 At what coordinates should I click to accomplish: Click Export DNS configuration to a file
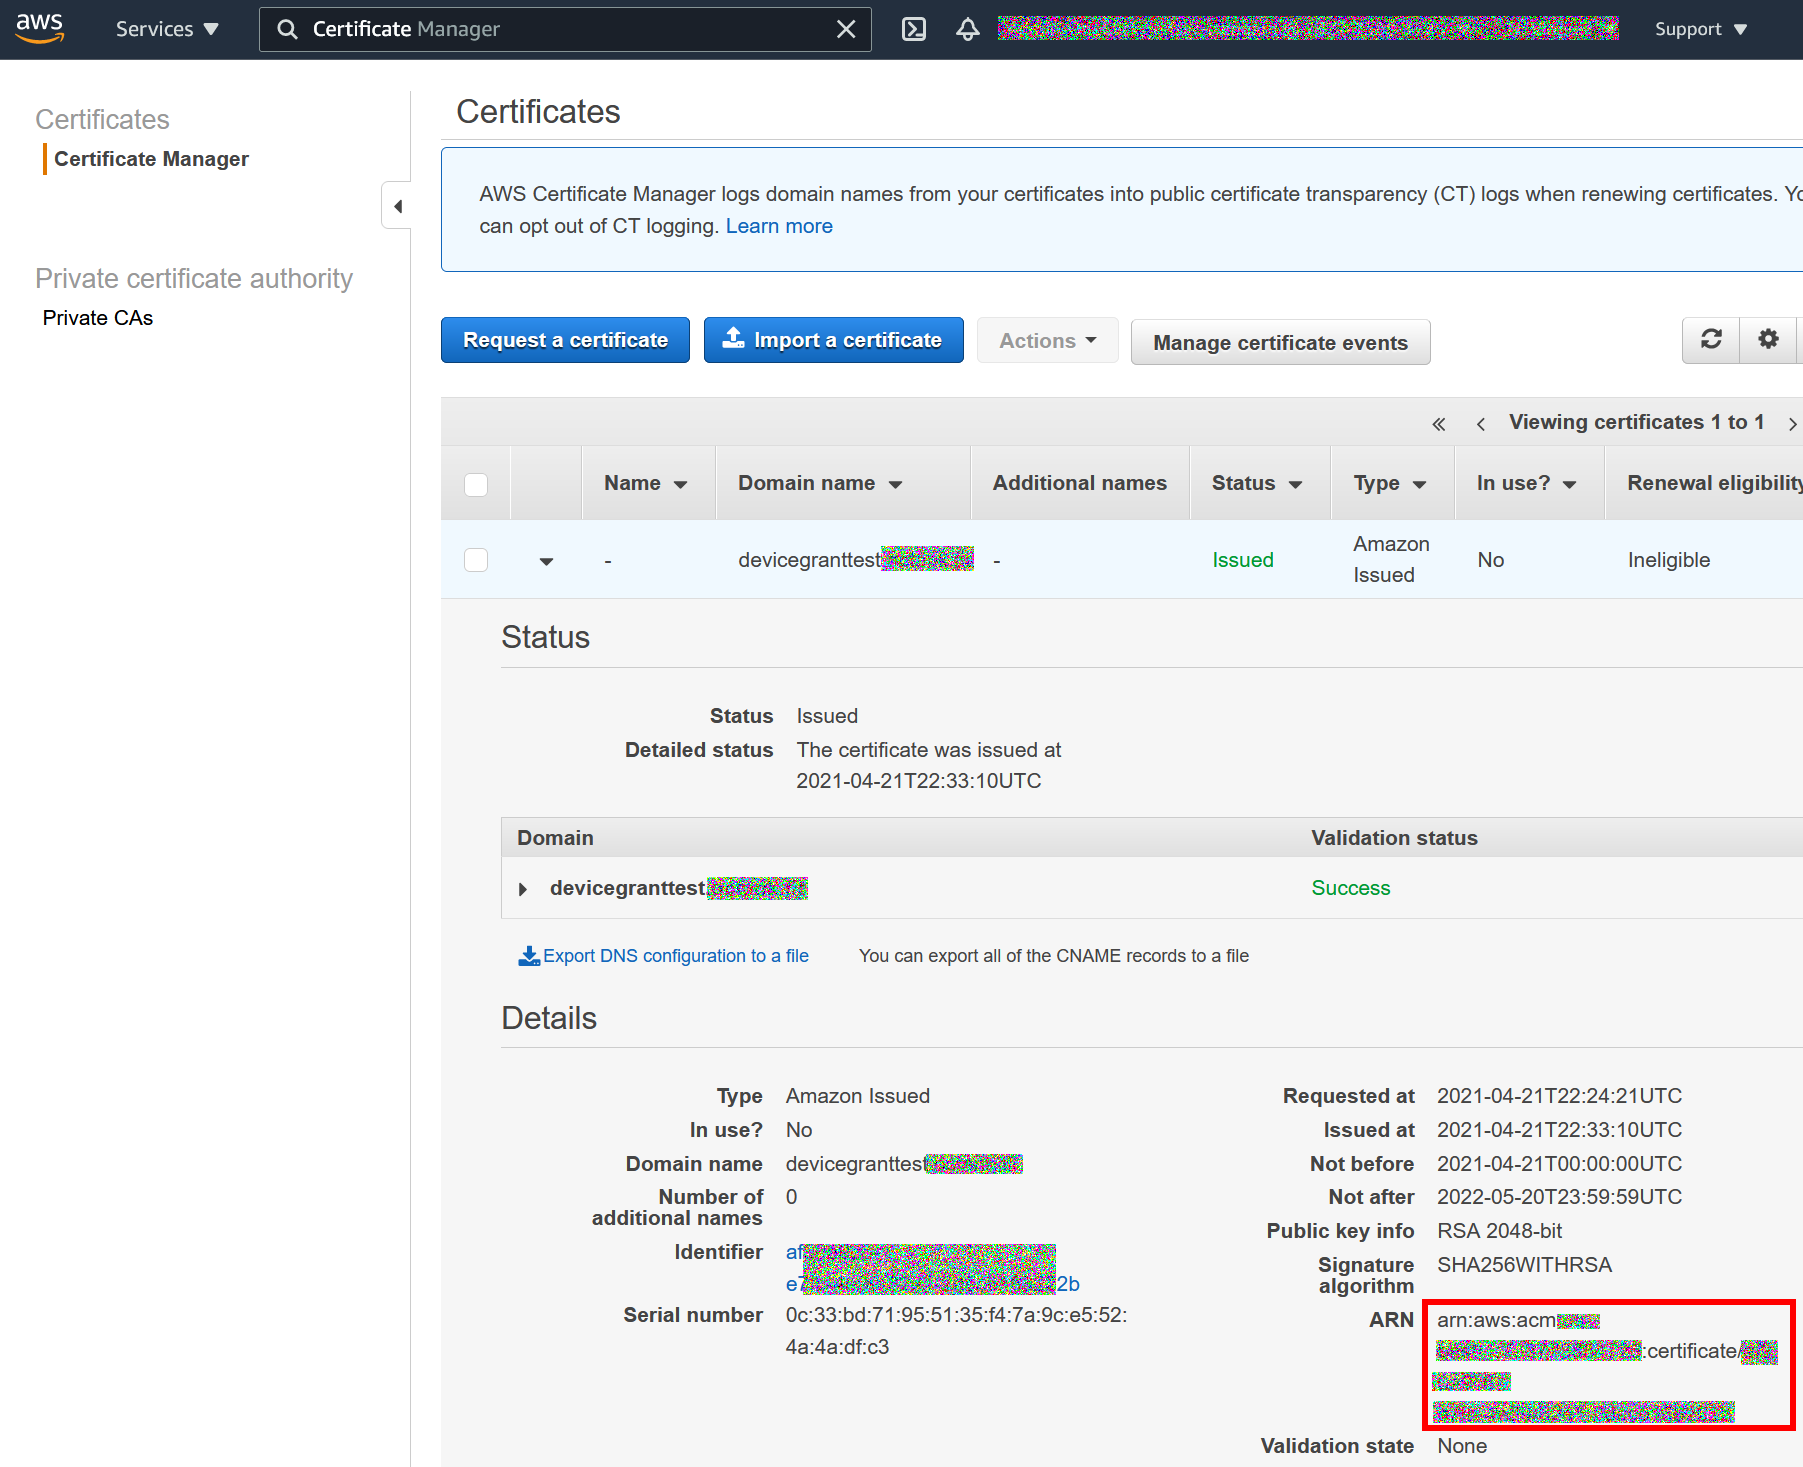point(676,956)
